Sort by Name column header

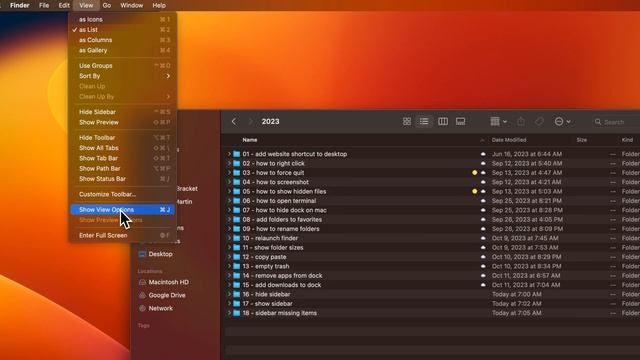250,140
